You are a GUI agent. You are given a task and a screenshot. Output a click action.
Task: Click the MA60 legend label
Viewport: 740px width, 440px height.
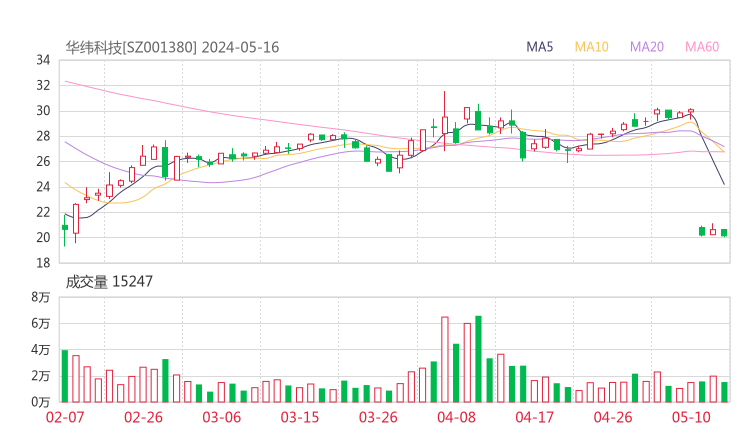point(702,47)
